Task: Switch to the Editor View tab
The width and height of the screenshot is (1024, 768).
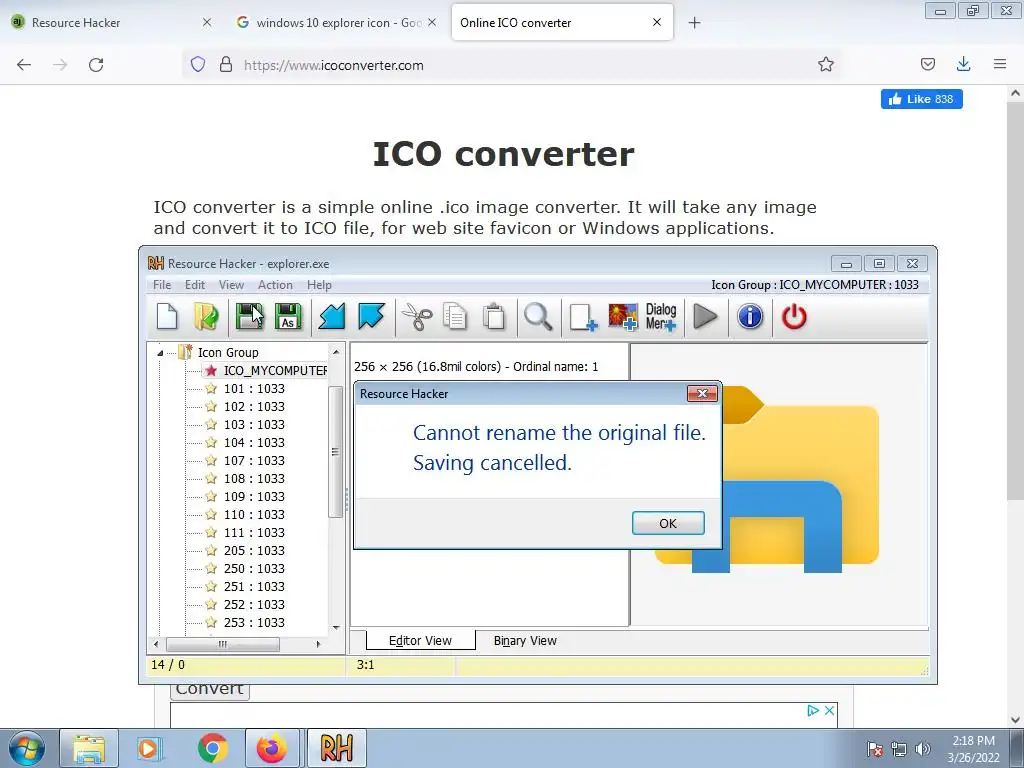Action: [x=421, y=641]
